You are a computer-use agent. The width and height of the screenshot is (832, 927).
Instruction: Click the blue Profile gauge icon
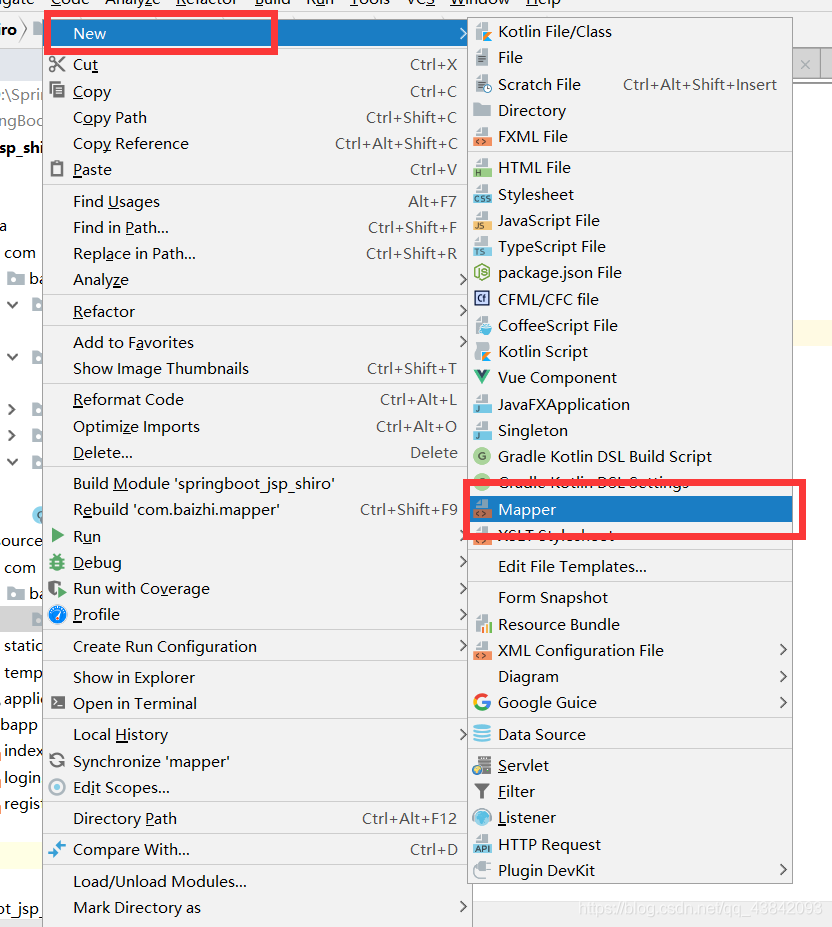point(57,615)
